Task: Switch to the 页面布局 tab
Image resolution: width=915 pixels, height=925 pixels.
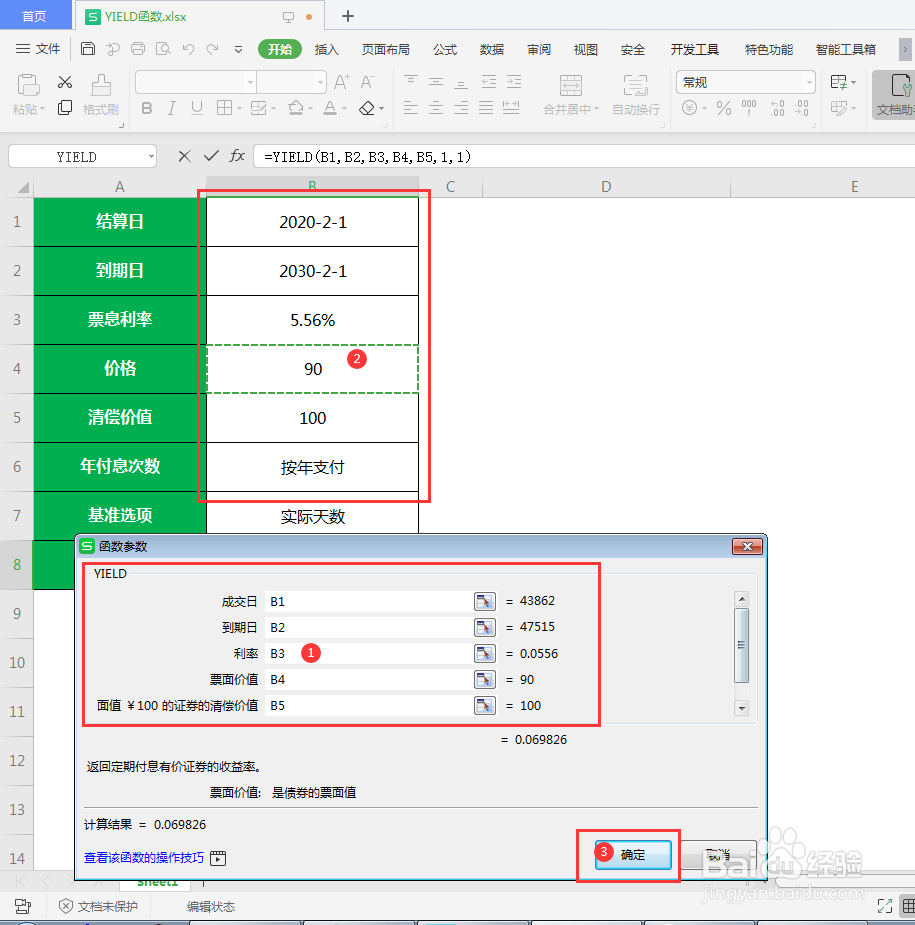Action: pos(385,50)
